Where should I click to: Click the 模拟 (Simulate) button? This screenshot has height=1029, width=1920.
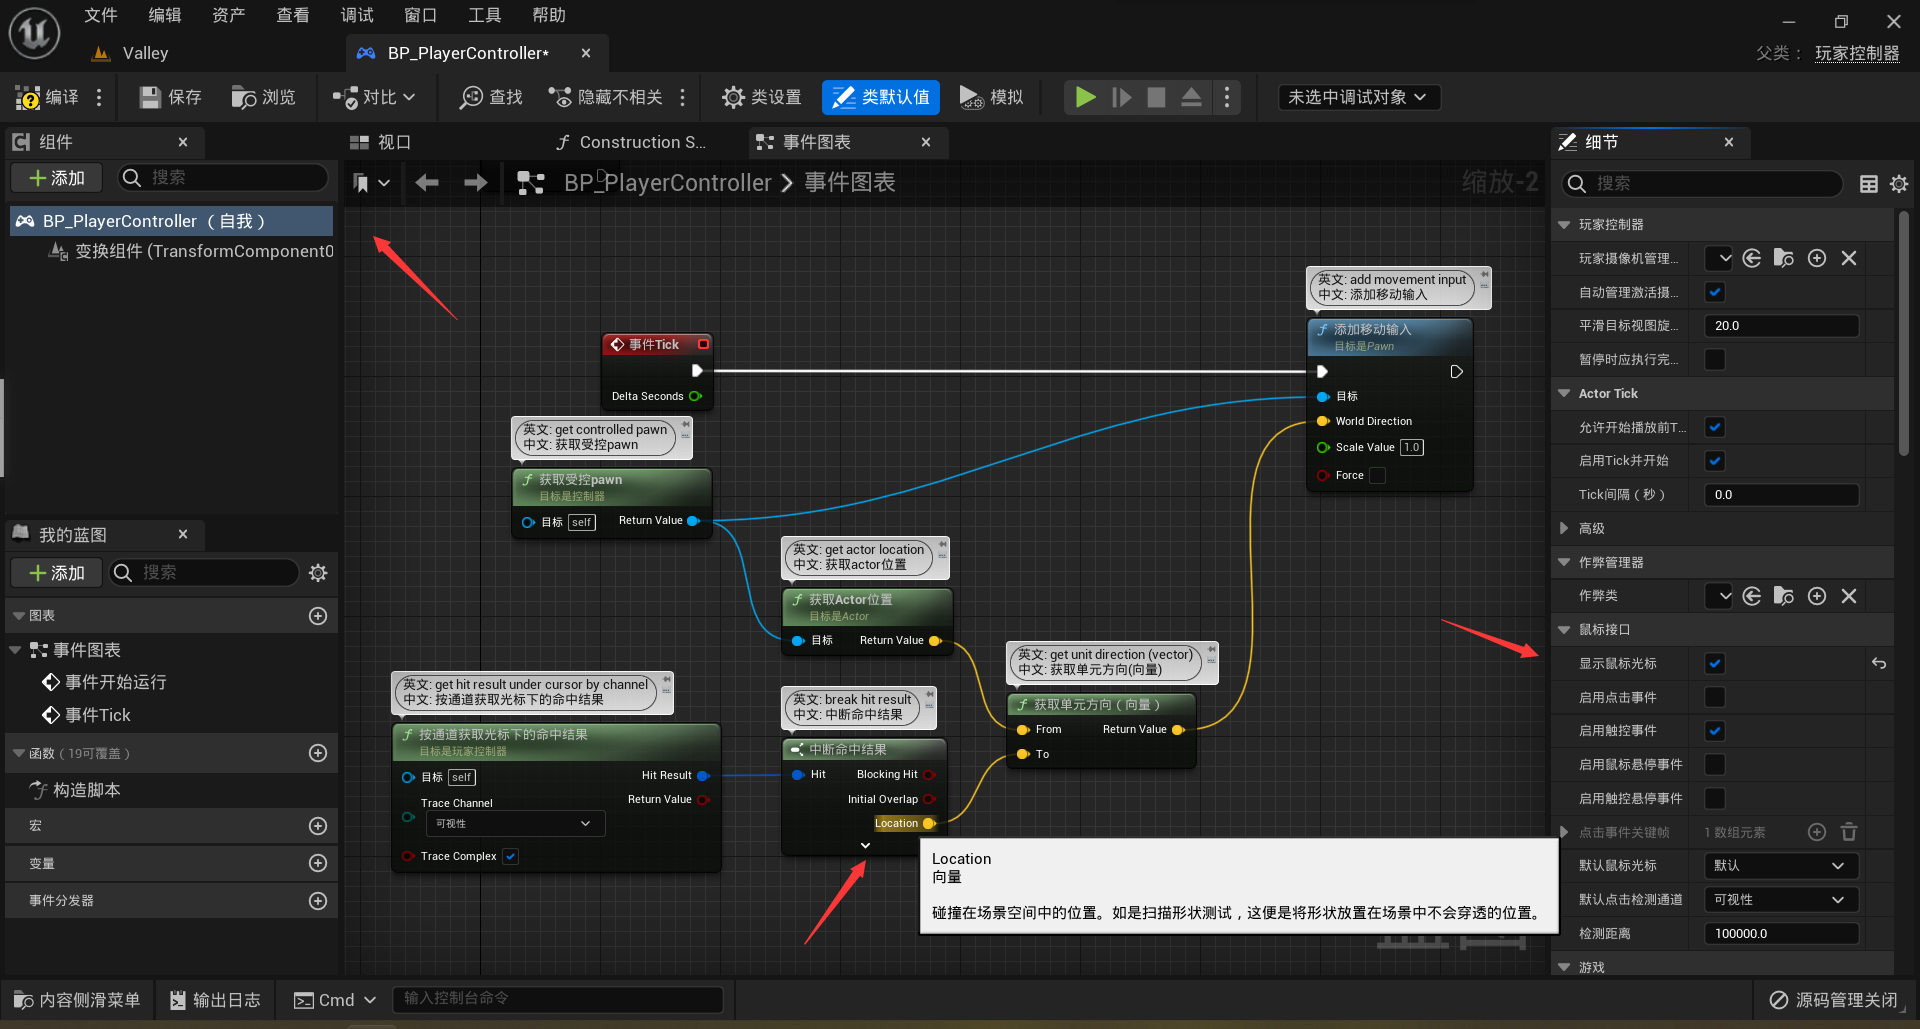(x=991, y=97)
